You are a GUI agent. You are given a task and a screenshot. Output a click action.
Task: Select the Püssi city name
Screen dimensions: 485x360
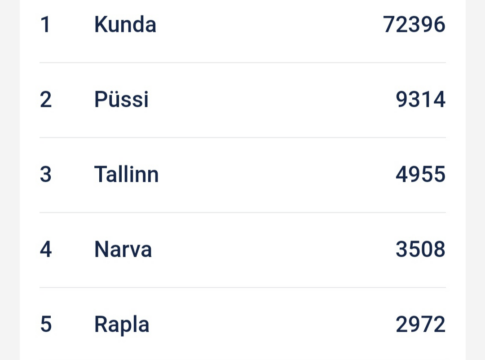(x=121, y=99)
